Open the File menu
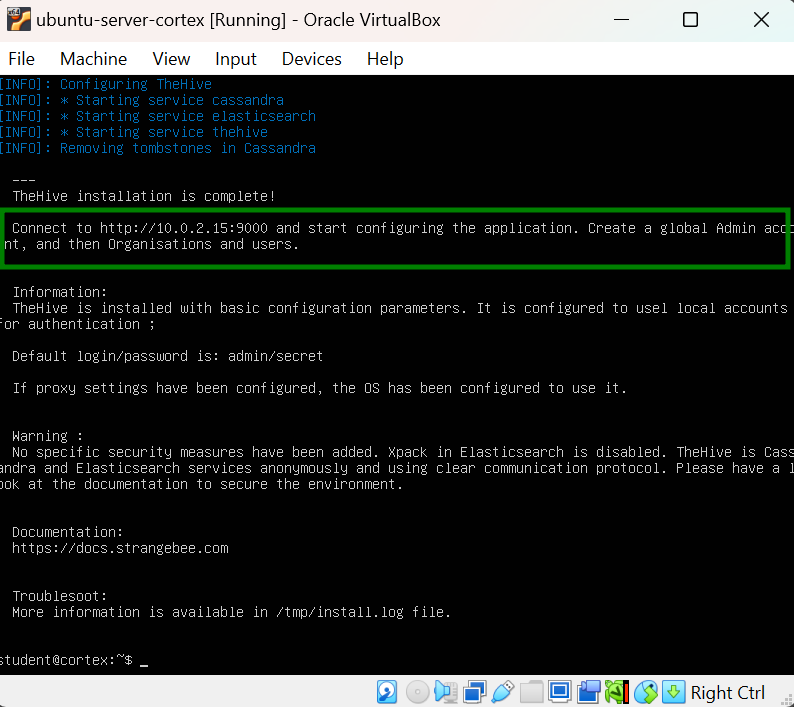This screenshot has height=707, width=794. (x=21, y=59)
